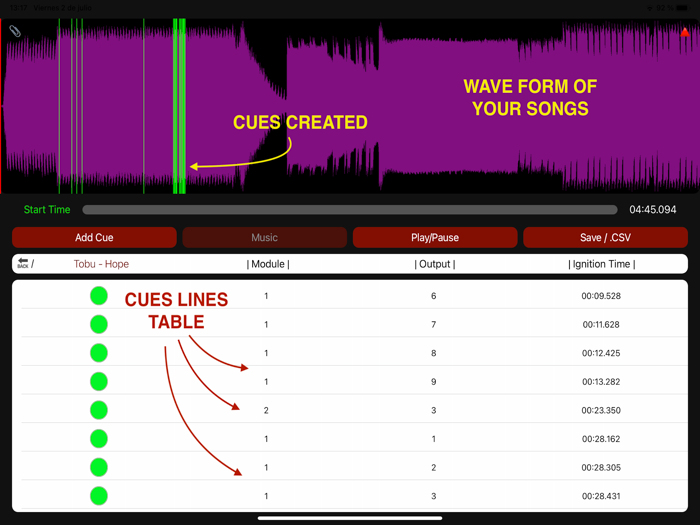Select output 3 in the 00:23.350 row
Image resolution: width=700 pixels, height=525 pixels.
[x=433, y=410]
